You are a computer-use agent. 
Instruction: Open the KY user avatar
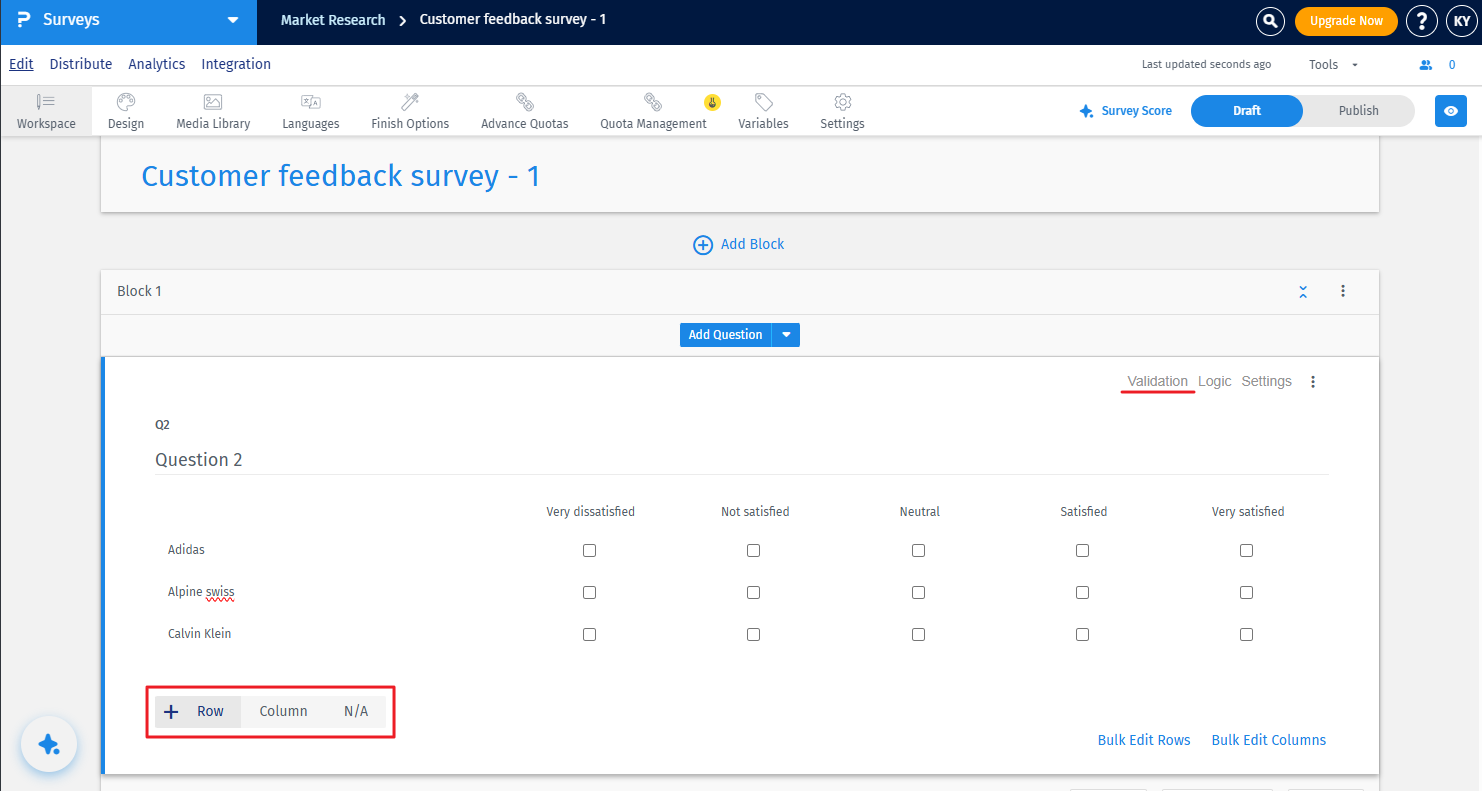click(1461, 20)
